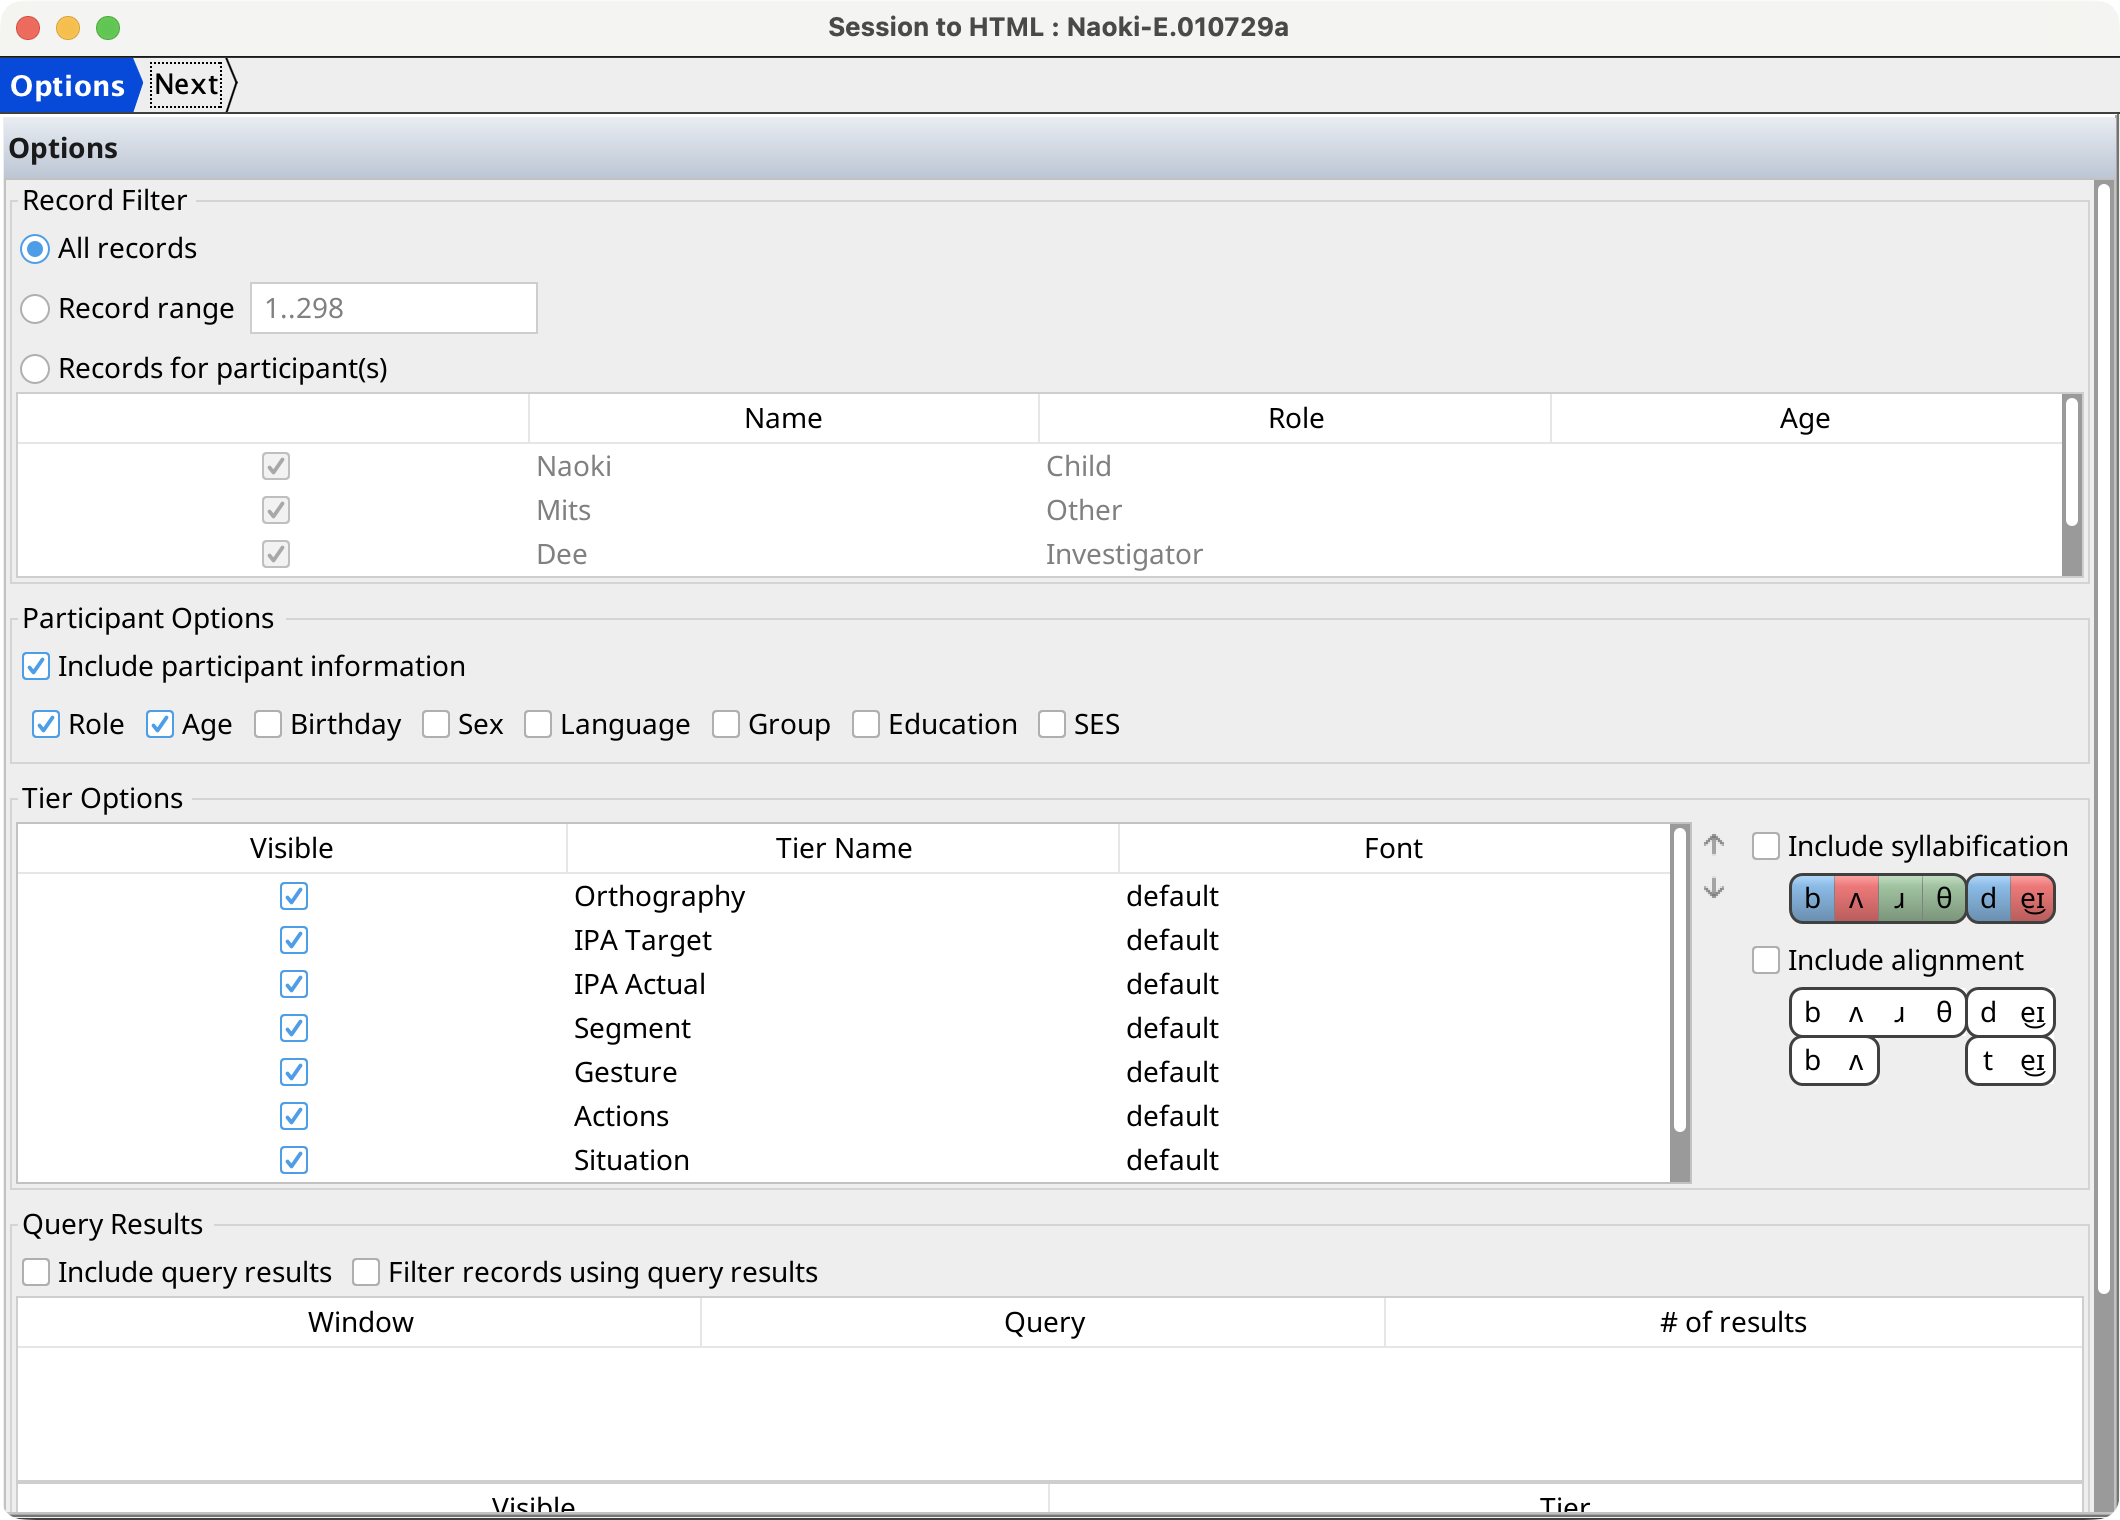Screen dimensions: 2120x1520
Task: Click the Name column header
Action: [783, 418]
